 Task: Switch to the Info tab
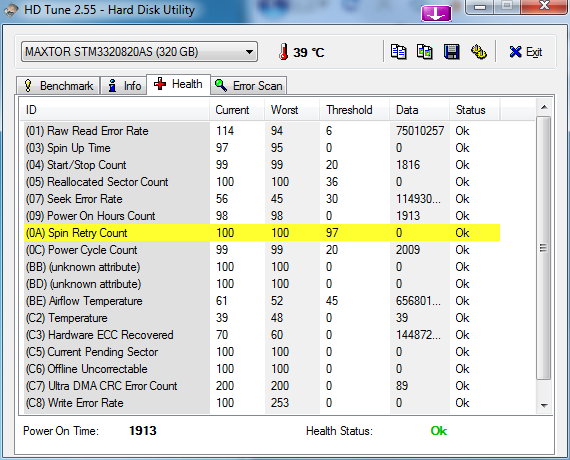pos(124,86)
